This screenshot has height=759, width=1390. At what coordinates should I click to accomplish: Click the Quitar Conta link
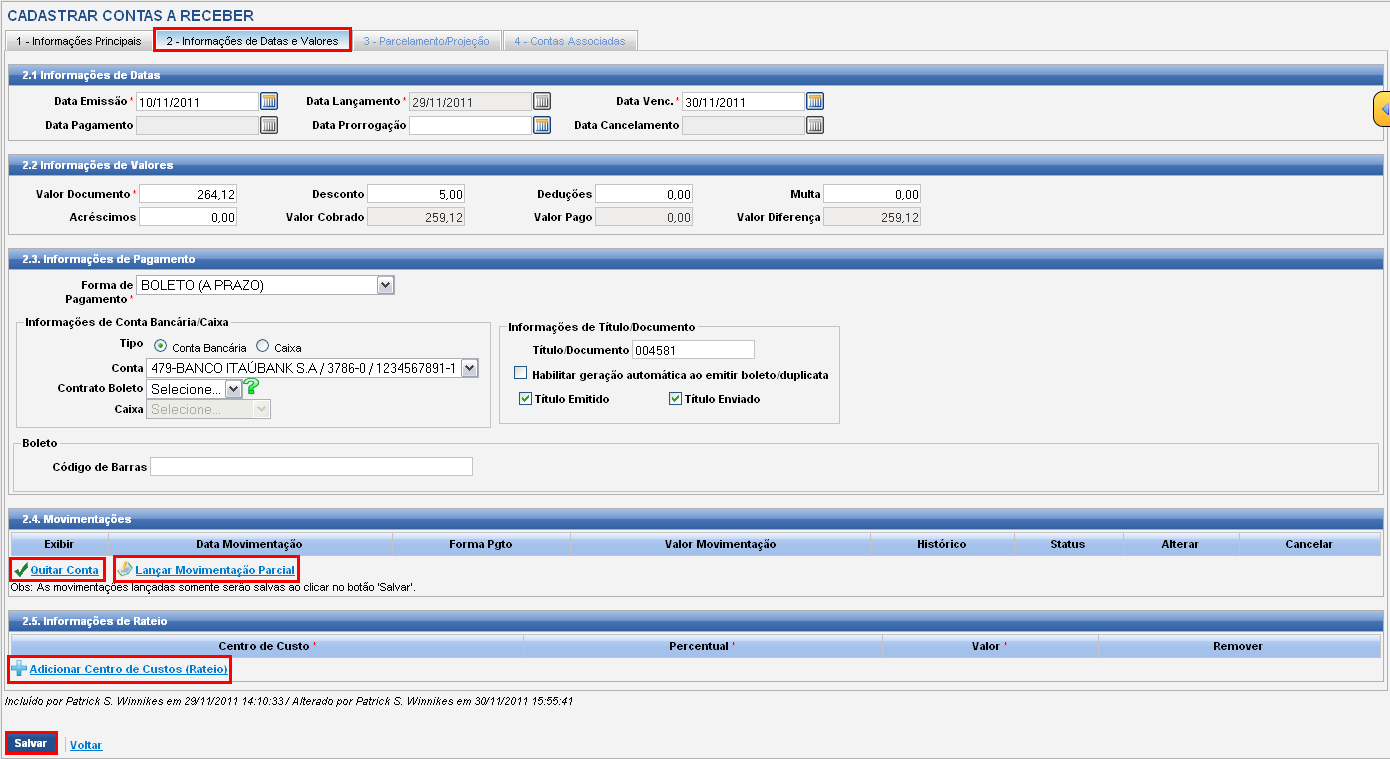coord(65,570)
